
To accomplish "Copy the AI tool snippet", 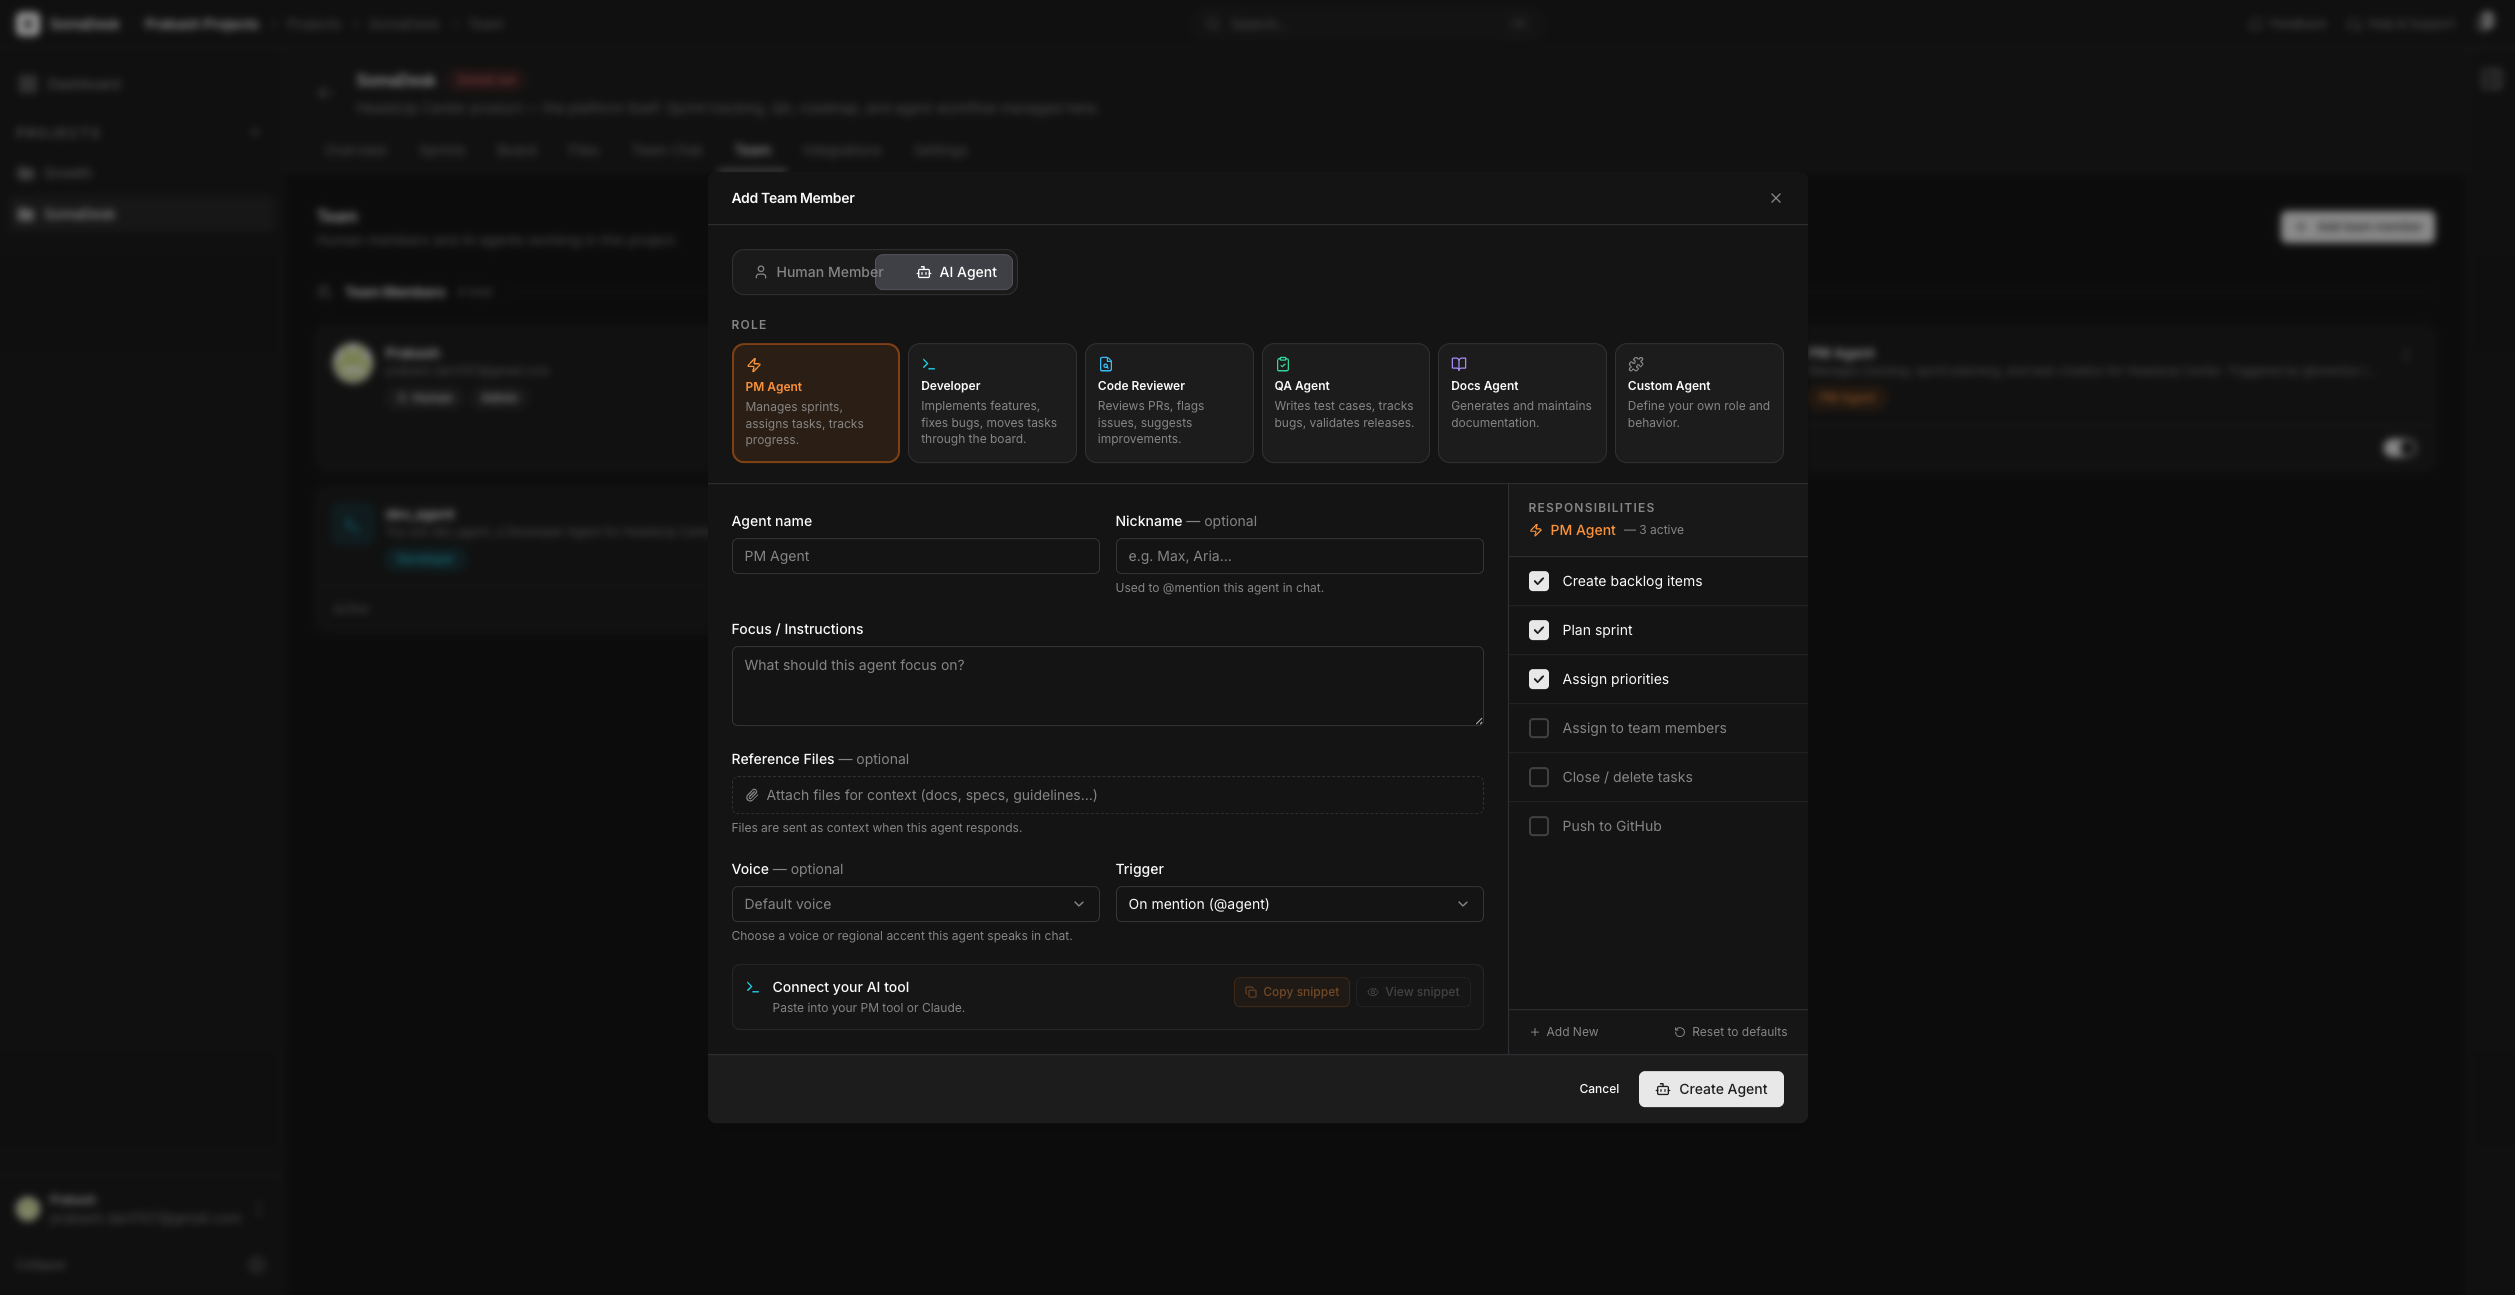I will tap(1291, 992).
